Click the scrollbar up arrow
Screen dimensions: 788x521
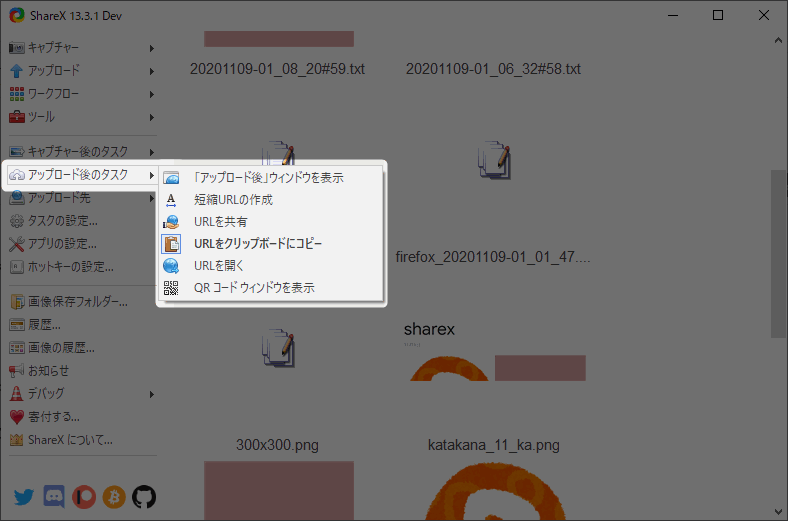[x=778, y=41]
